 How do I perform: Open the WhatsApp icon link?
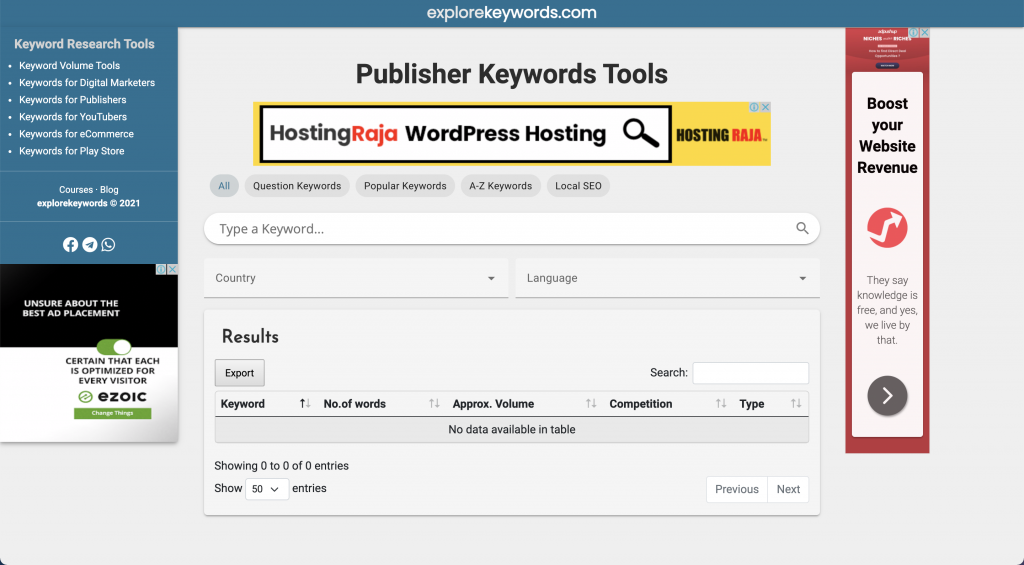click(108, 244)
